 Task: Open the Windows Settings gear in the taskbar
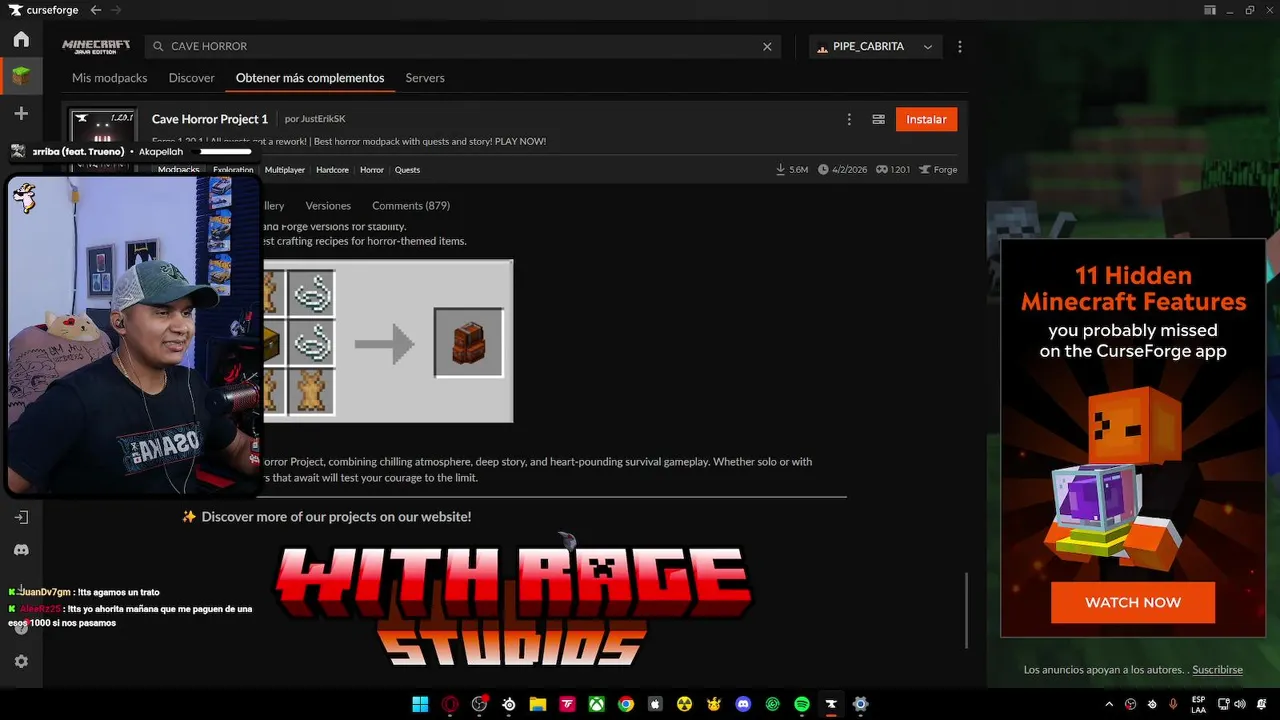[x=860, y=704]
